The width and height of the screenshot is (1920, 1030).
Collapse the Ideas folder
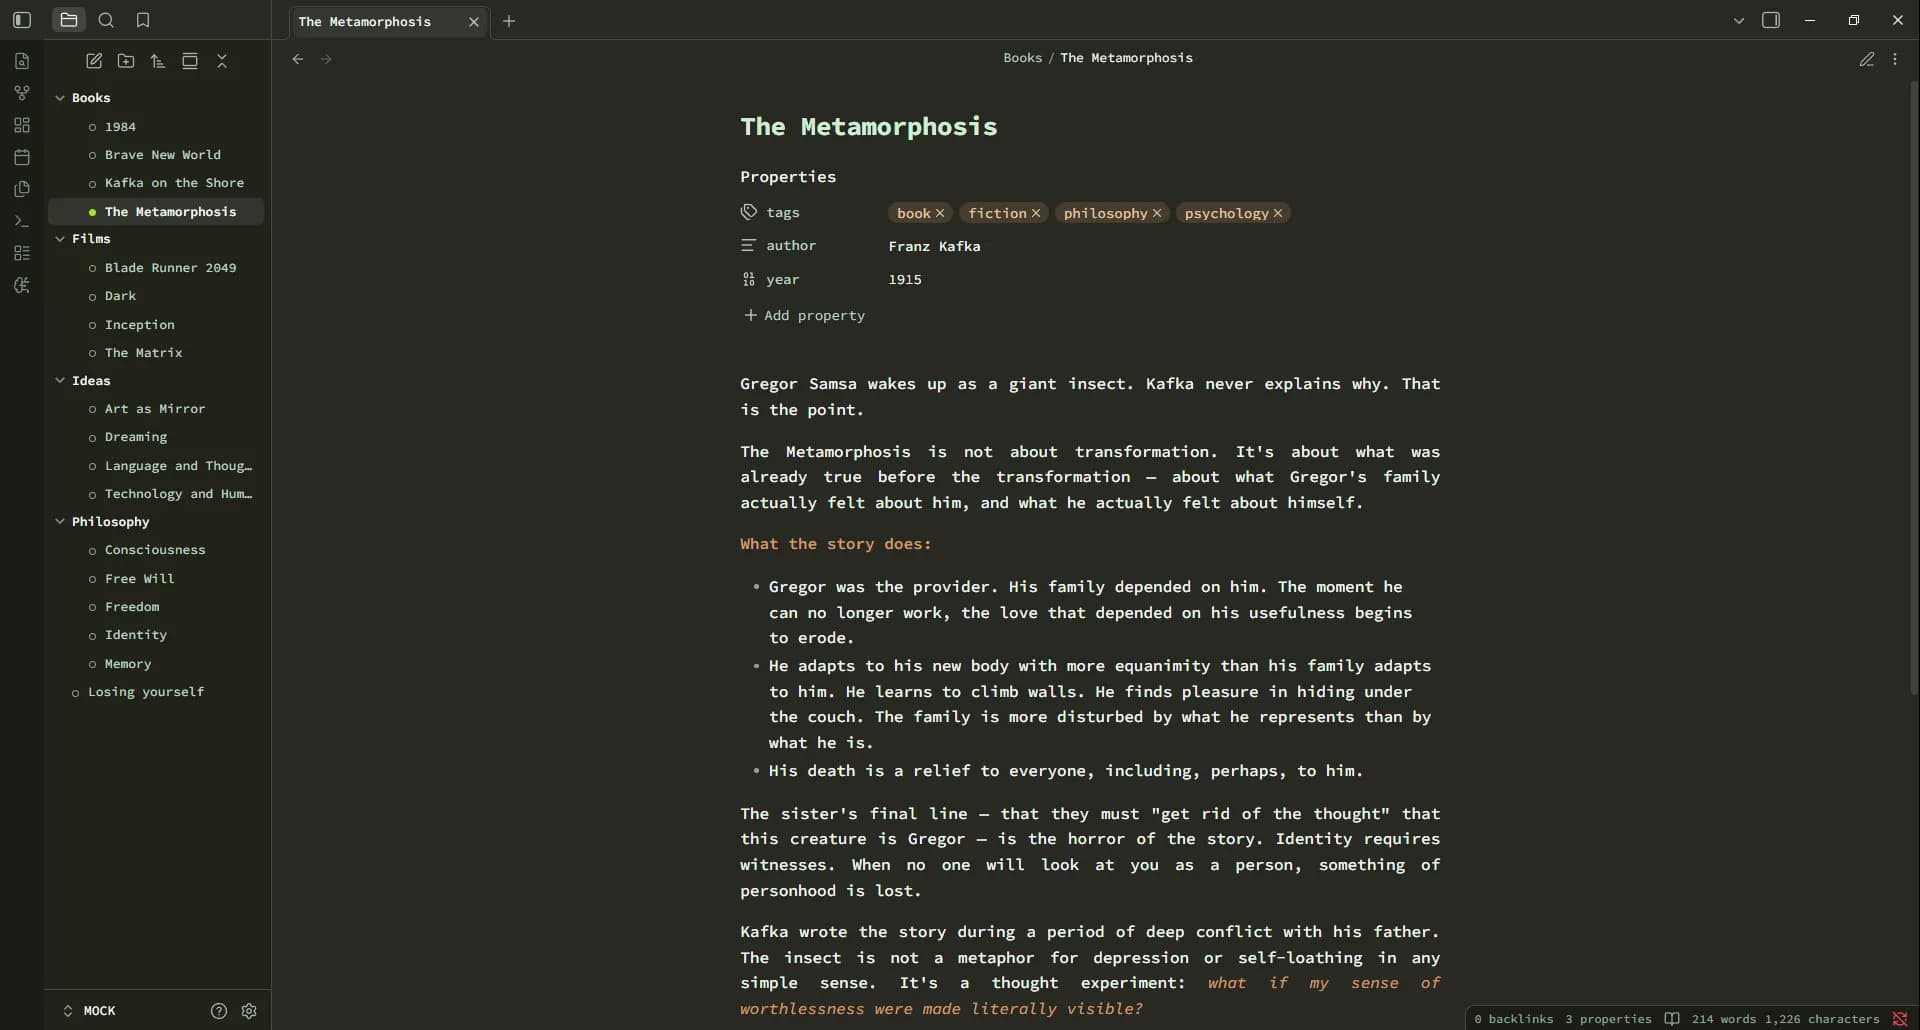click(60, 381)
